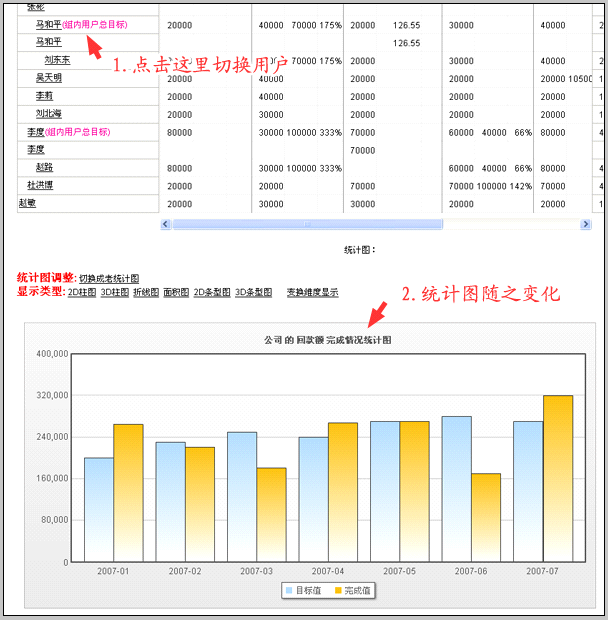Viewport: 608px width, 620px height.
Task: Switch chart via 切换成老统计图 link
Action: tap(109, 278)
